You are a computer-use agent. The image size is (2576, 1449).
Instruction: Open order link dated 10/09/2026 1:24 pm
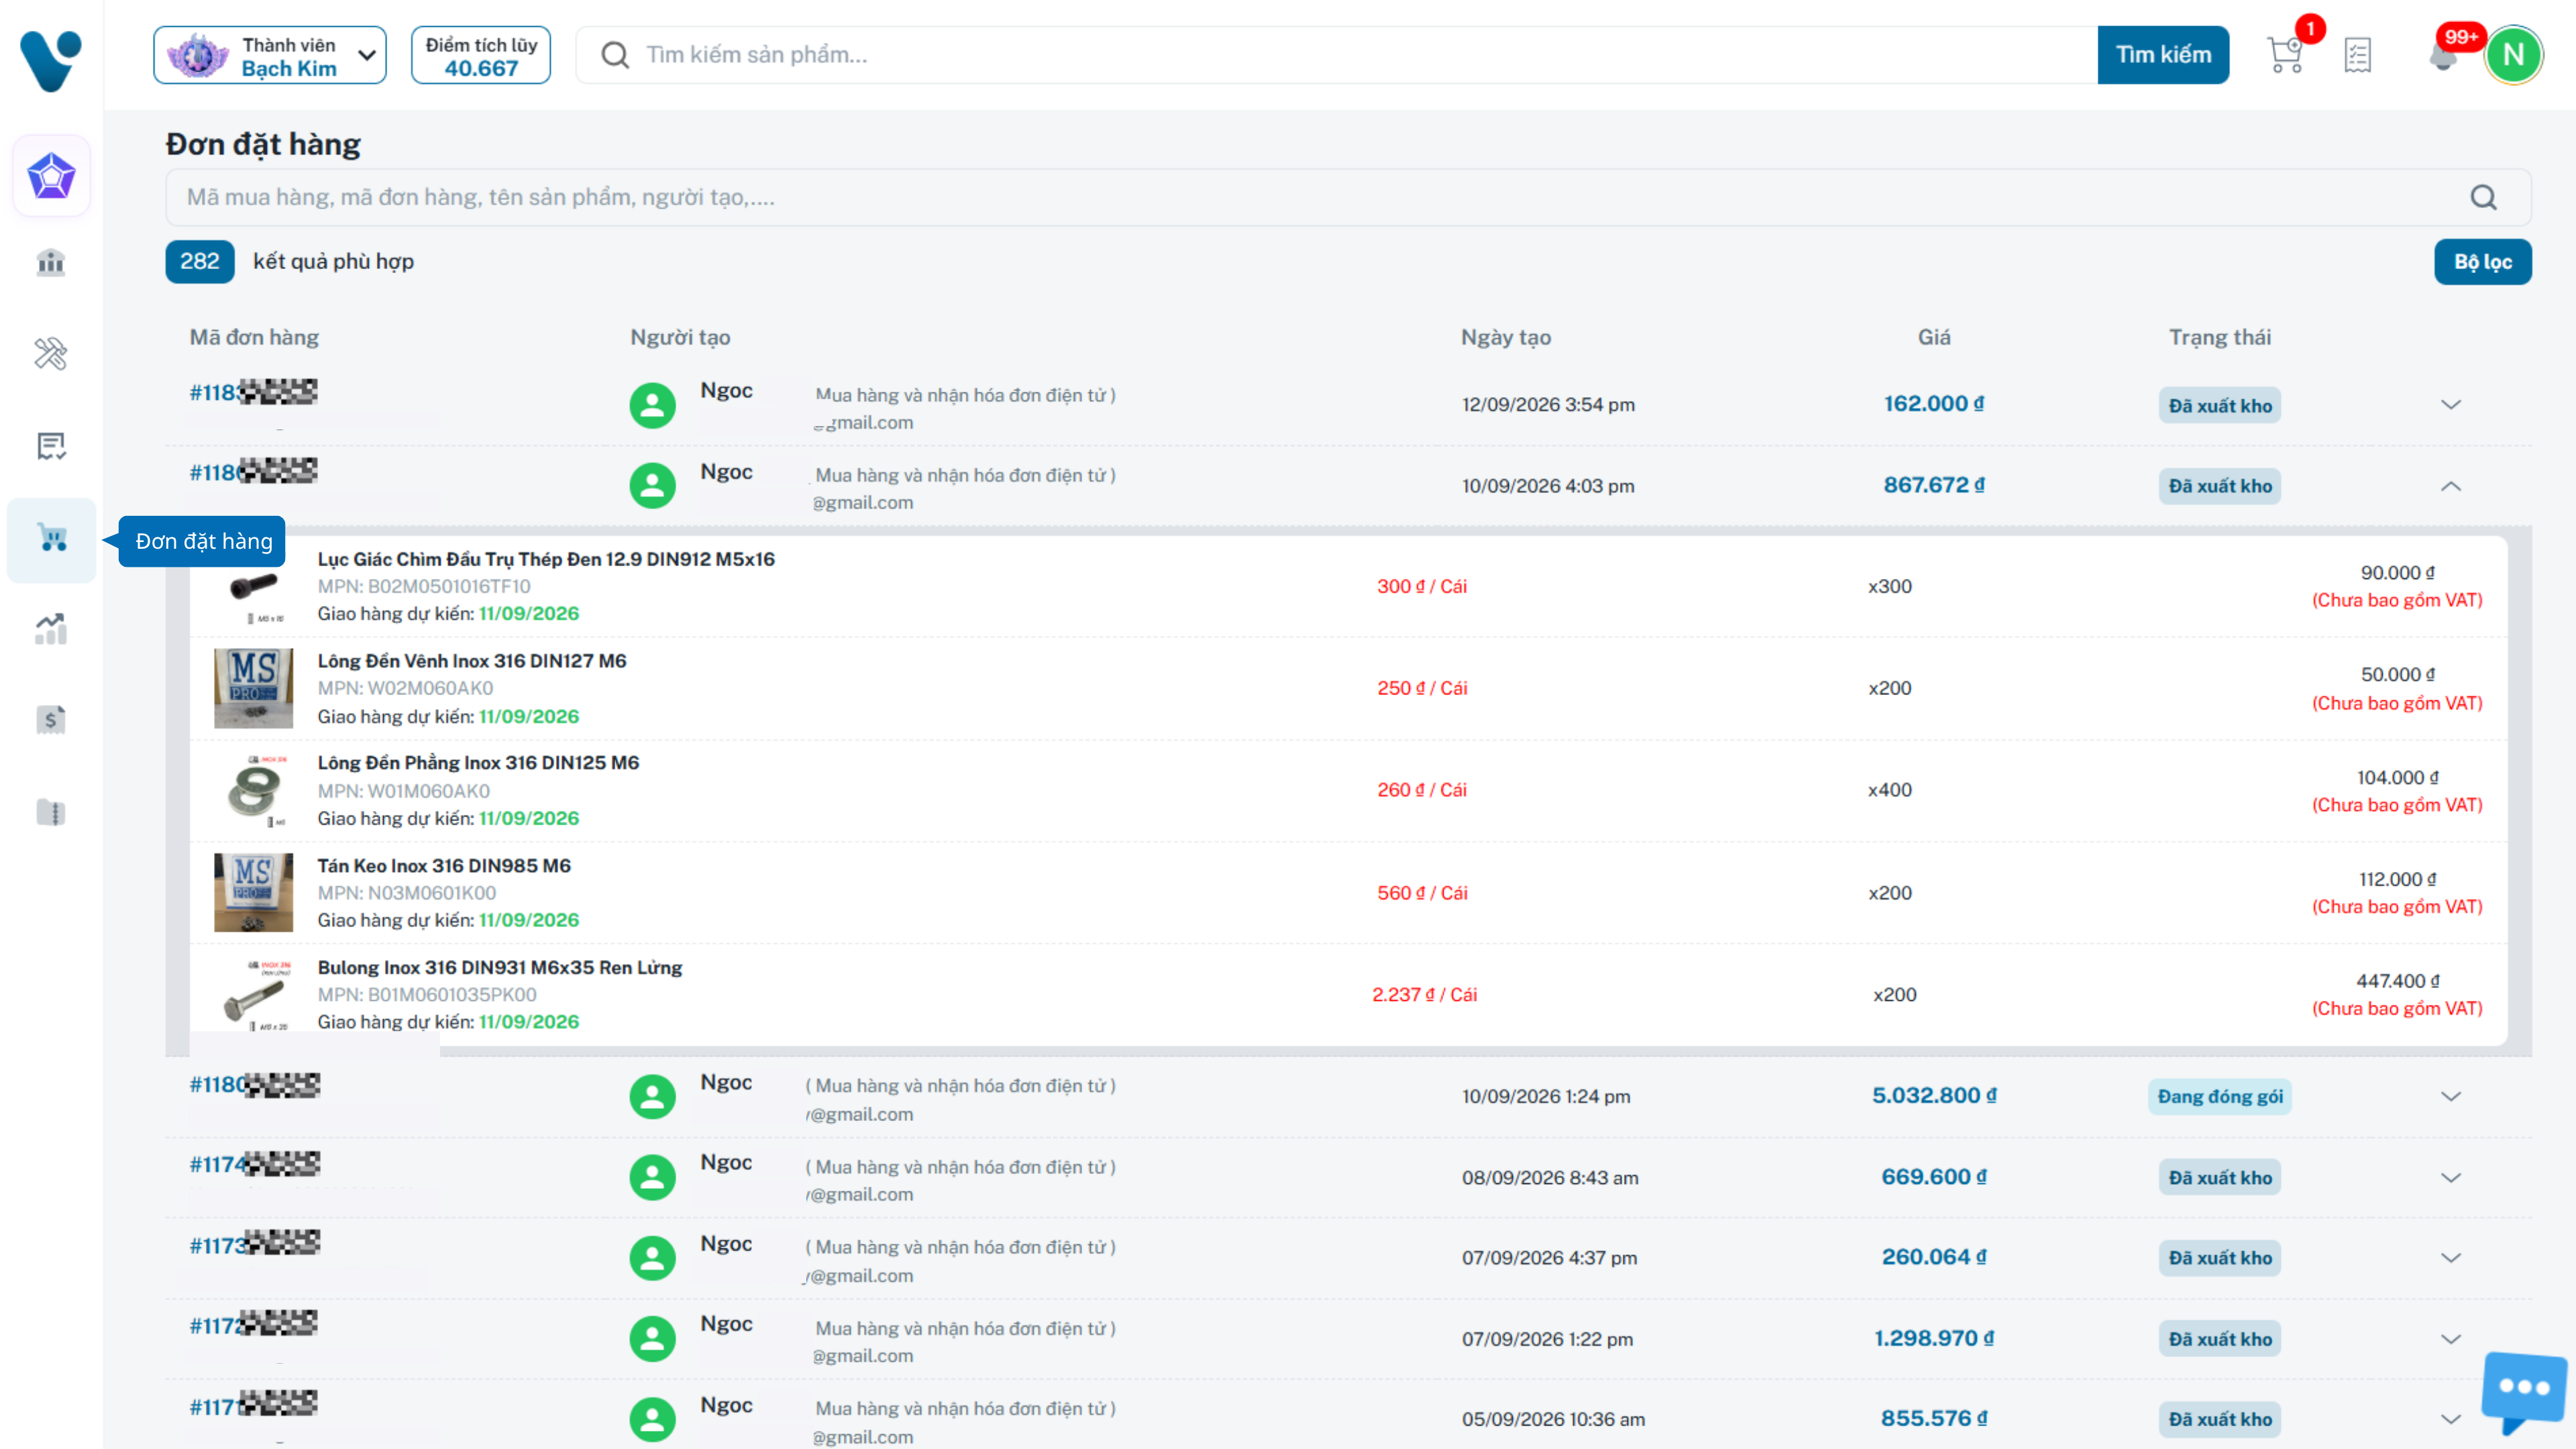click(x=255, y=1085)
